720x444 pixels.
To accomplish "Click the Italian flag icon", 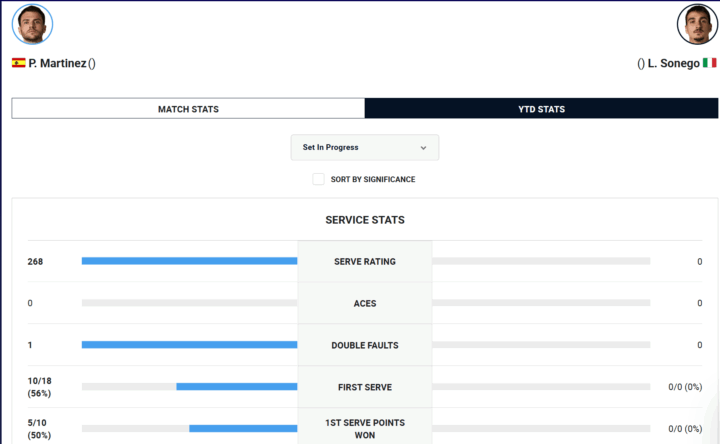I will click(x=710, y=63).
